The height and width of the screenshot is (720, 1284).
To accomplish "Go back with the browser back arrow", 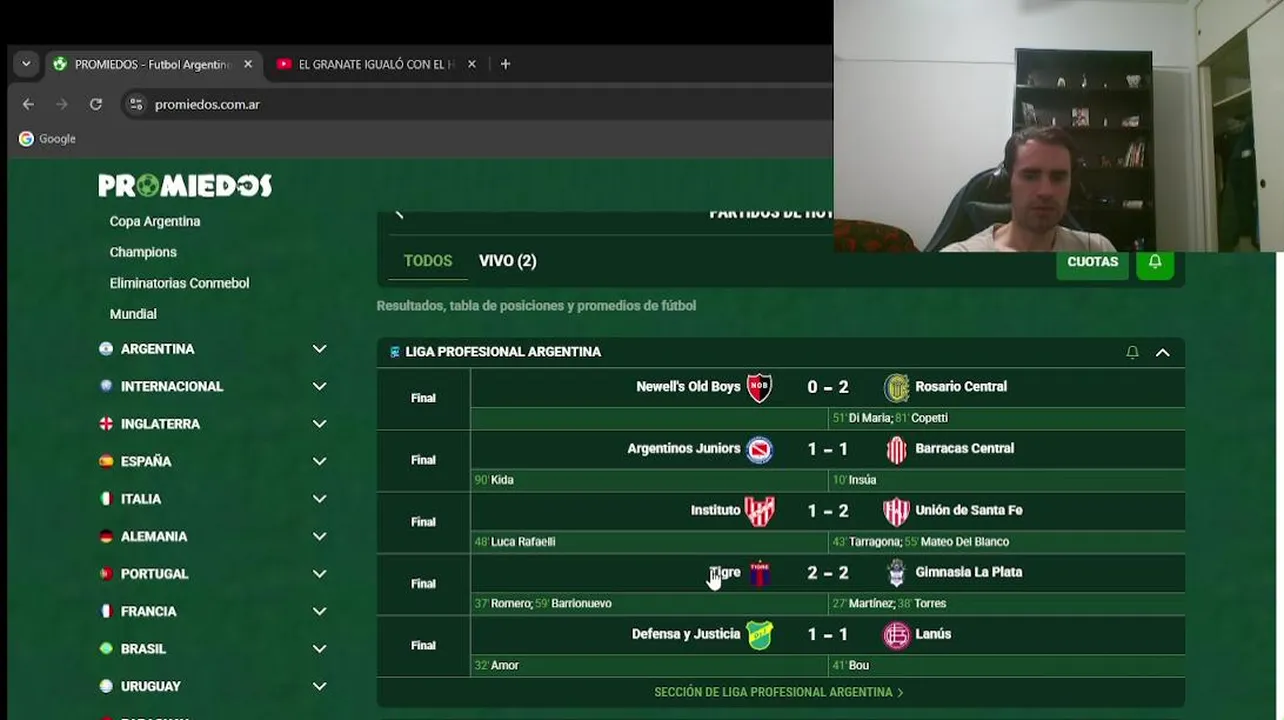I will [28, 104].
